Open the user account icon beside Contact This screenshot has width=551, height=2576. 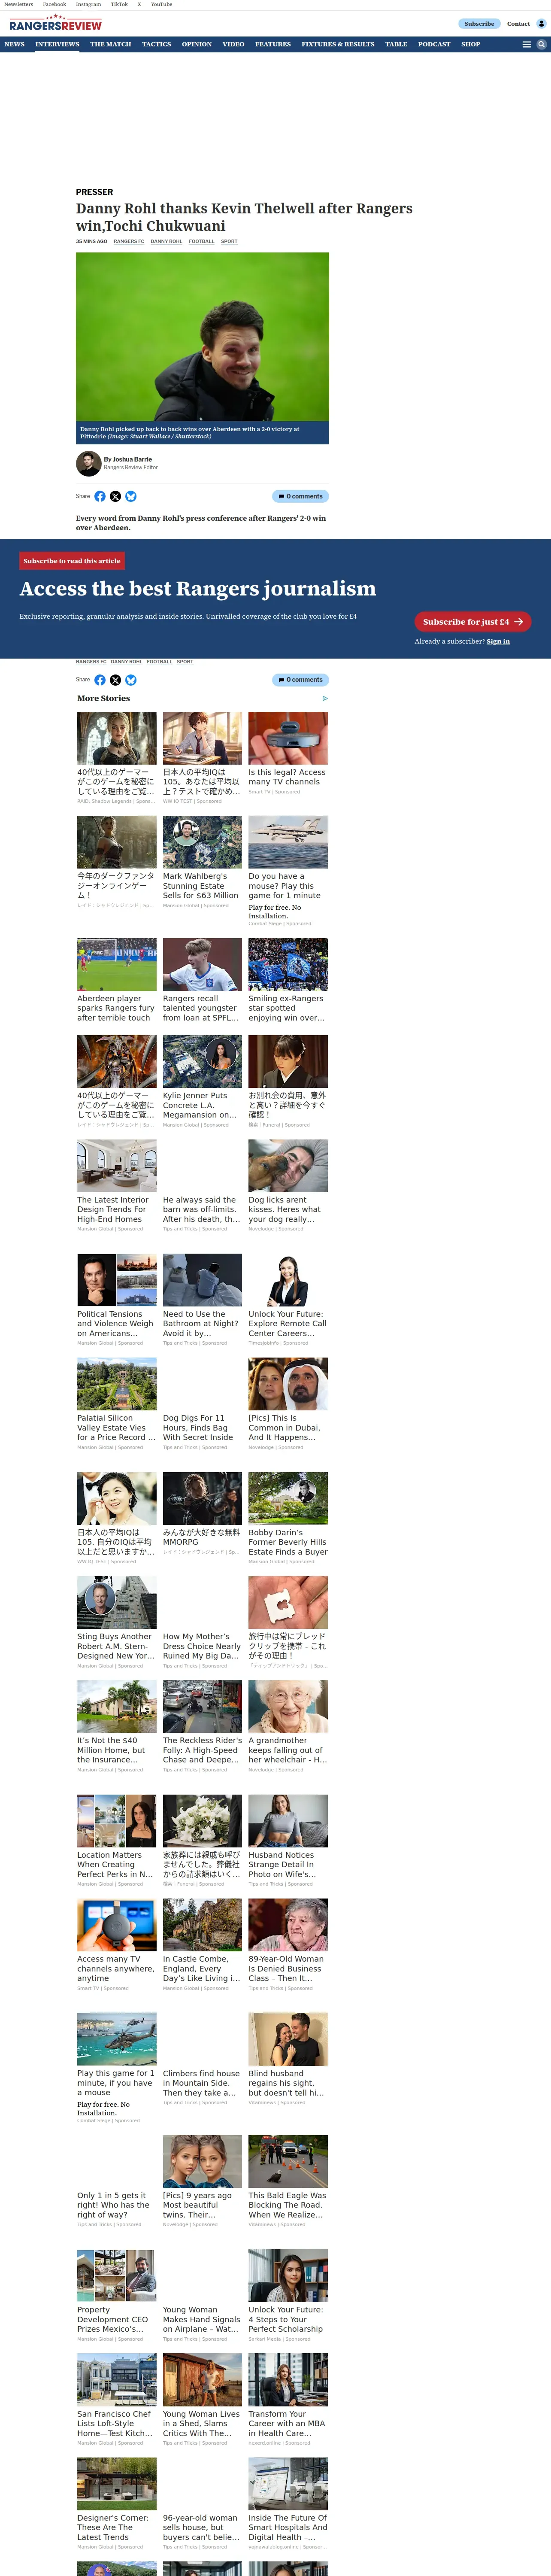pyautogui.click(x=541, y=23)
